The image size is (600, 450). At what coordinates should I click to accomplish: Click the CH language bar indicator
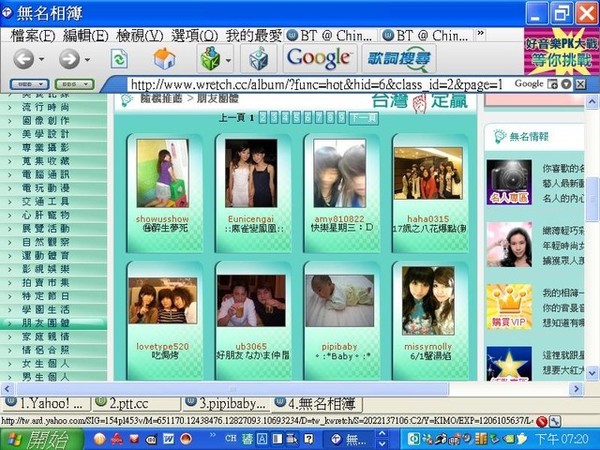pos(231,438)
